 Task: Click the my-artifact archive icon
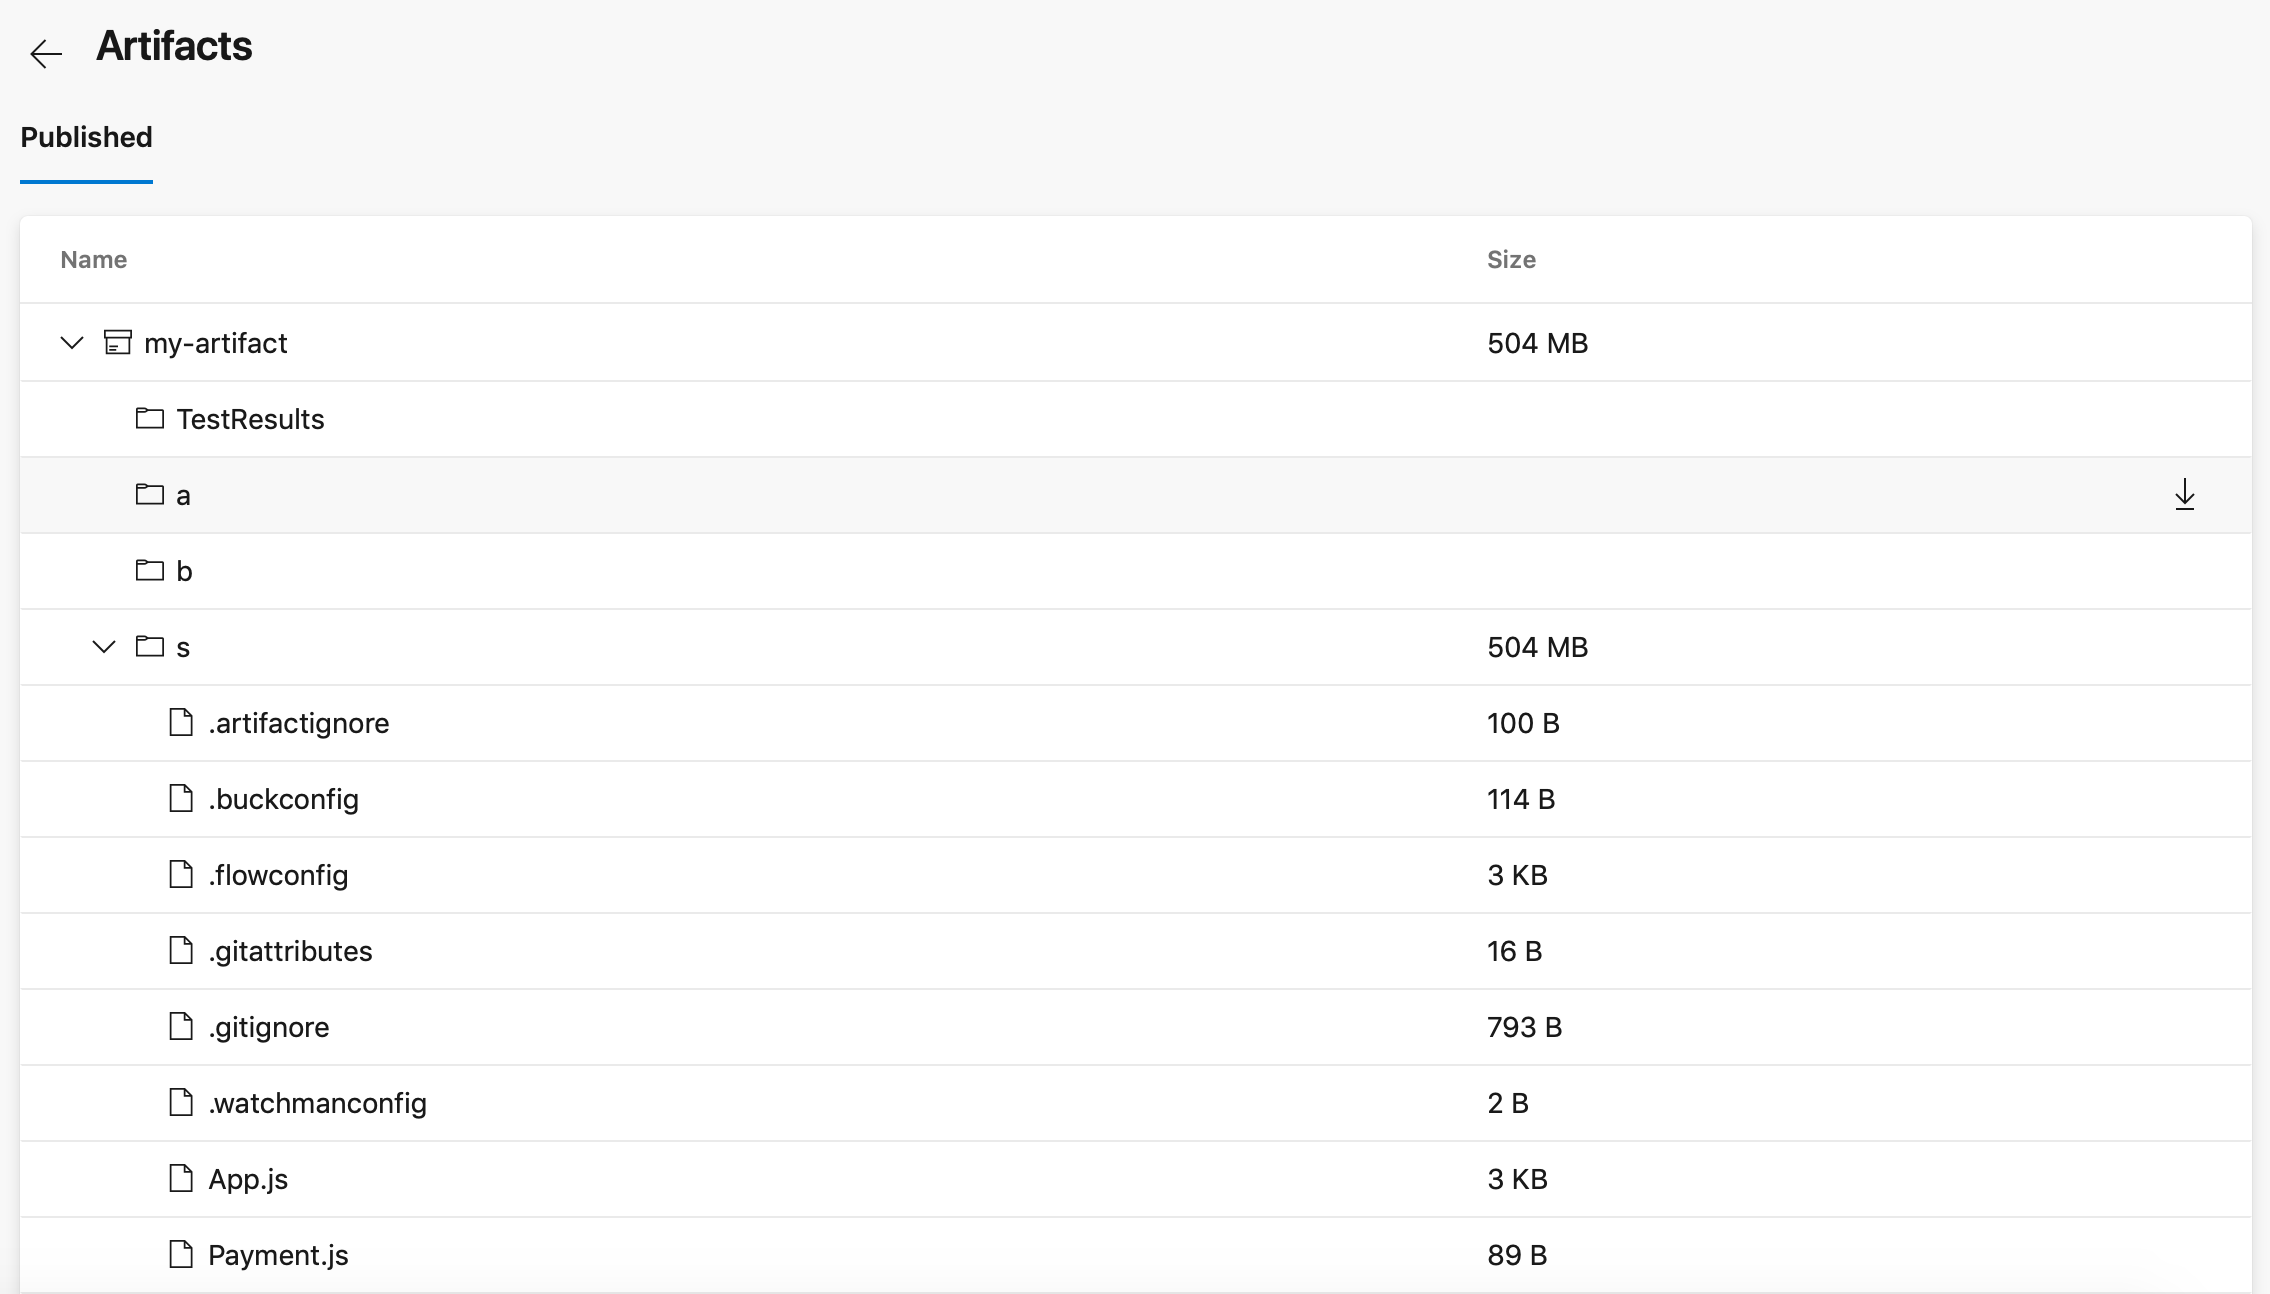coord(118,343)
